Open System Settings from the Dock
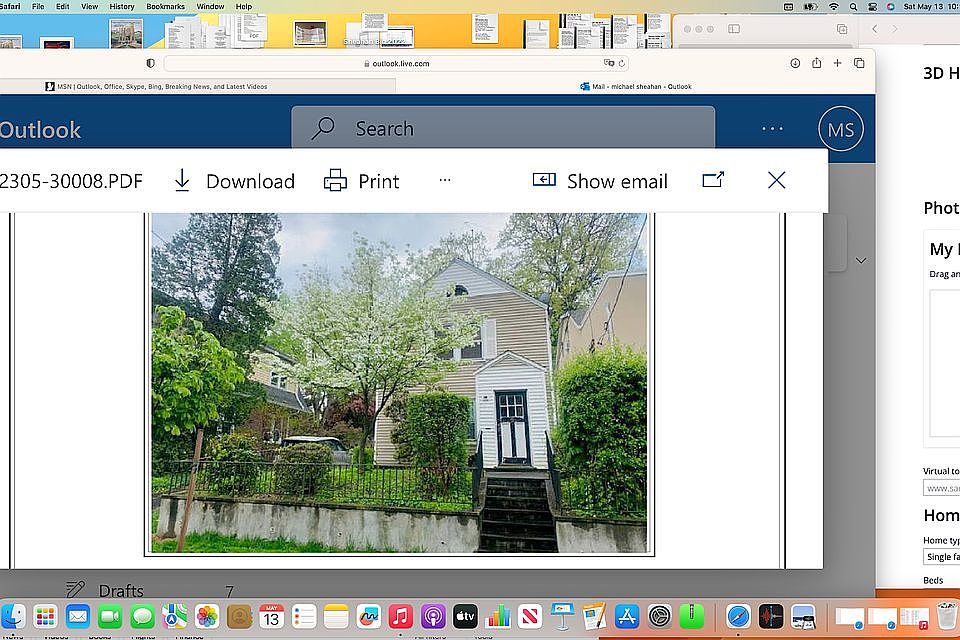The width and height of the screenshot is (960, 640). pos(659,616)
